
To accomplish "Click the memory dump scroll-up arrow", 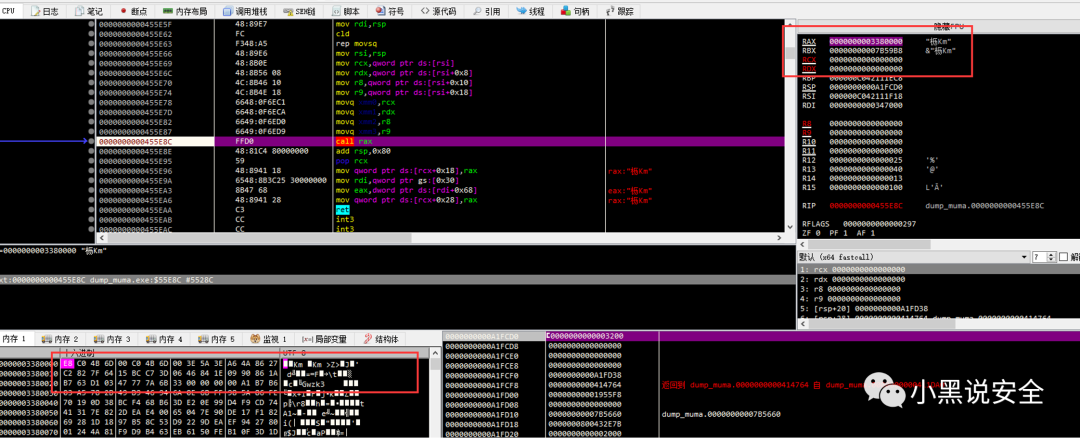I will (435, 352).
